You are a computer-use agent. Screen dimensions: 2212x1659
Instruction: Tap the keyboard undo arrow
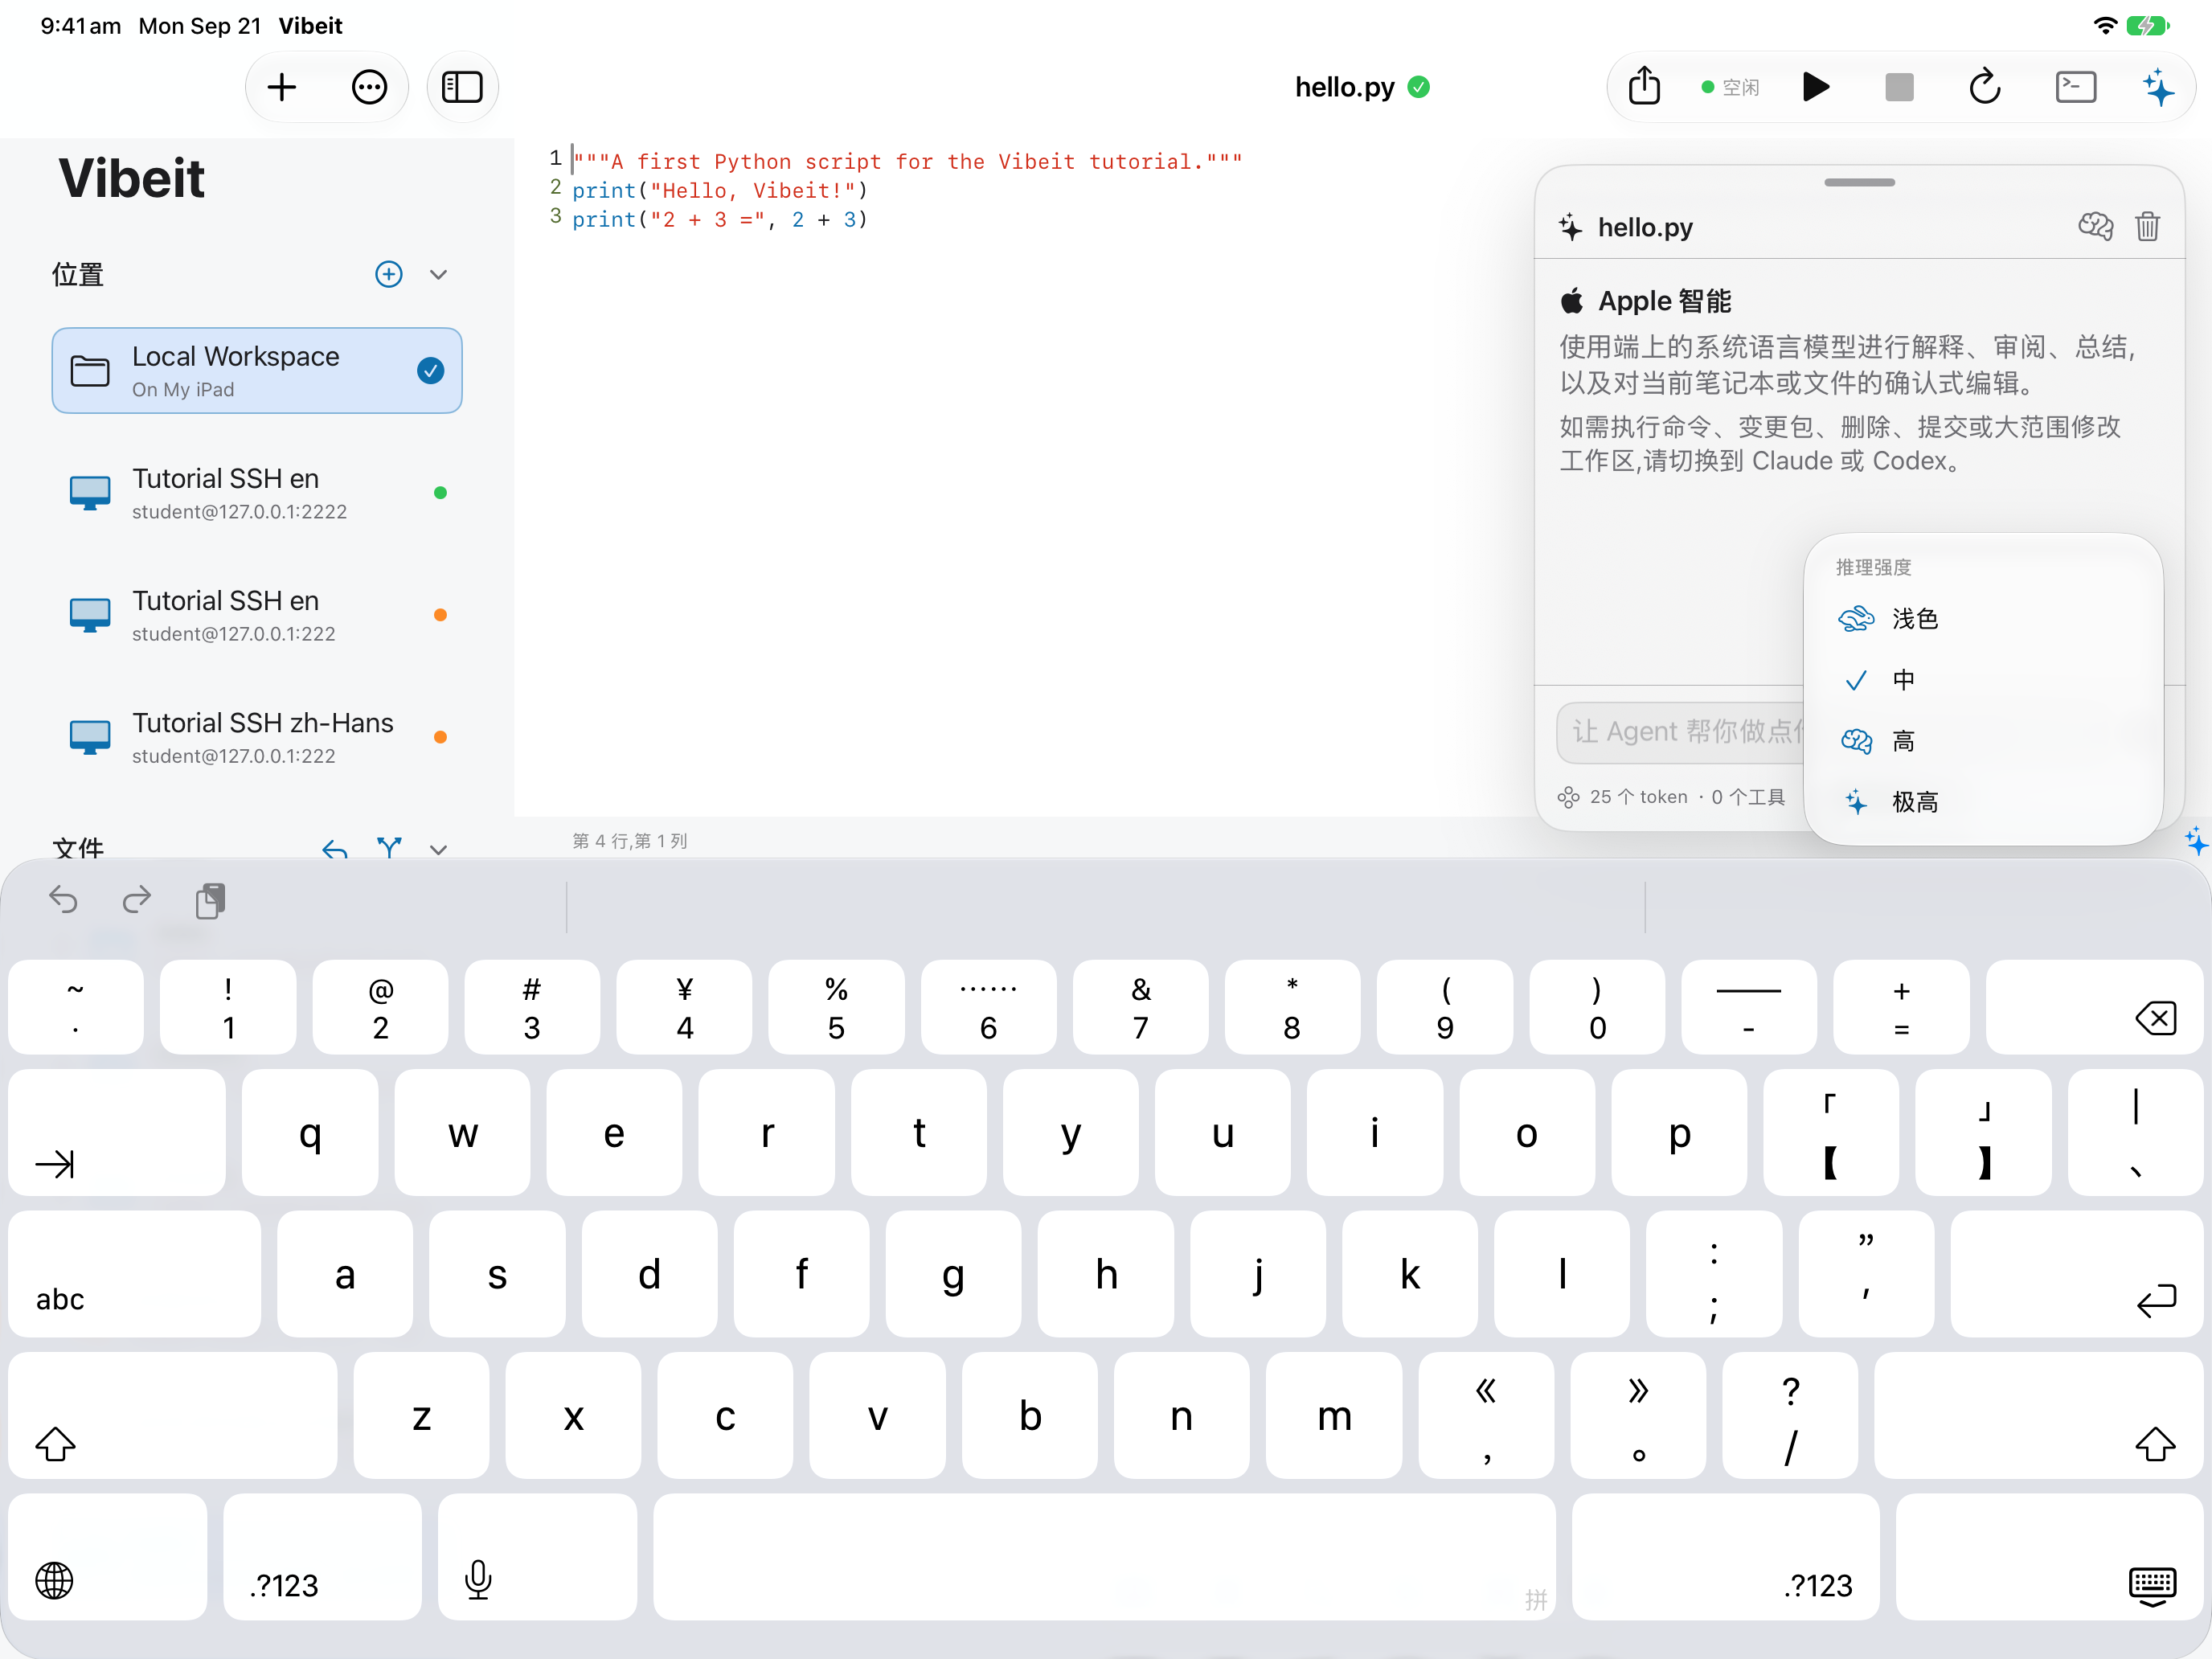pos(63,900)
